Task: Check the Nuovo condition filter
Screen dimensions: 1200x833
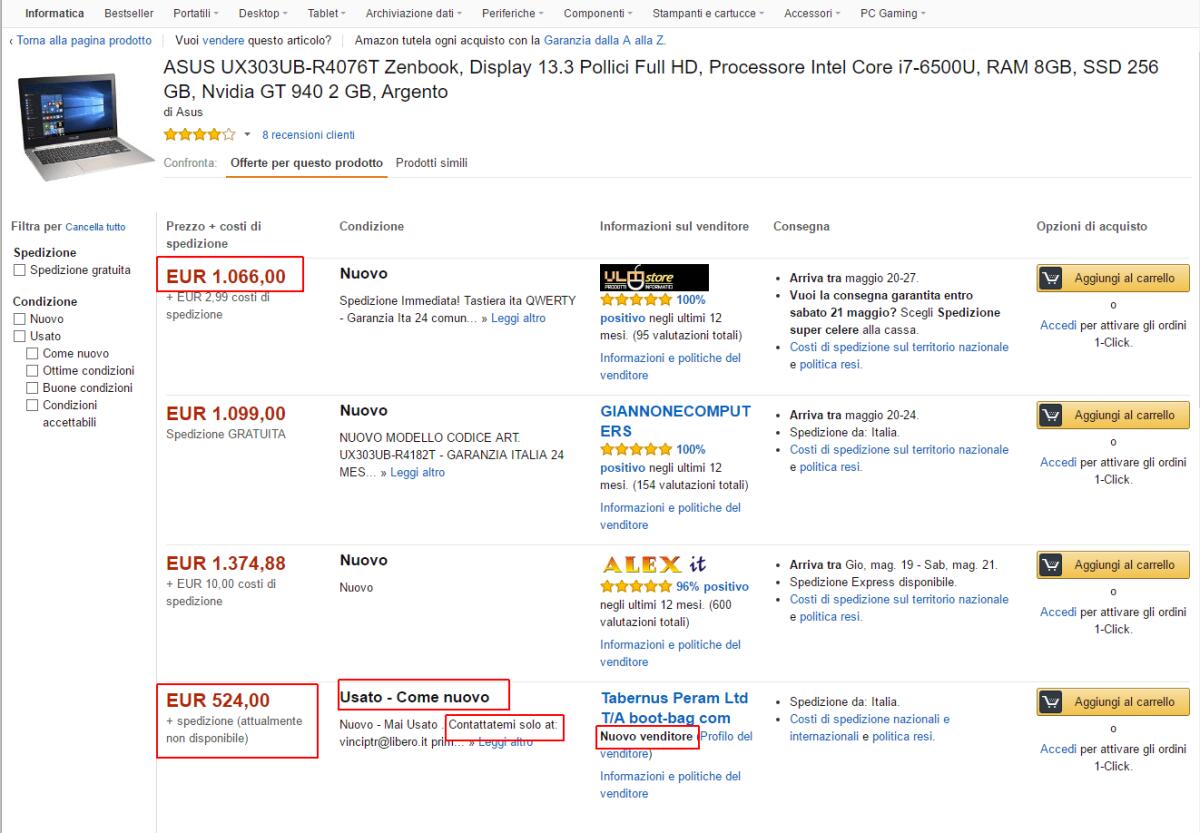Action: click(x=18, y=320)
